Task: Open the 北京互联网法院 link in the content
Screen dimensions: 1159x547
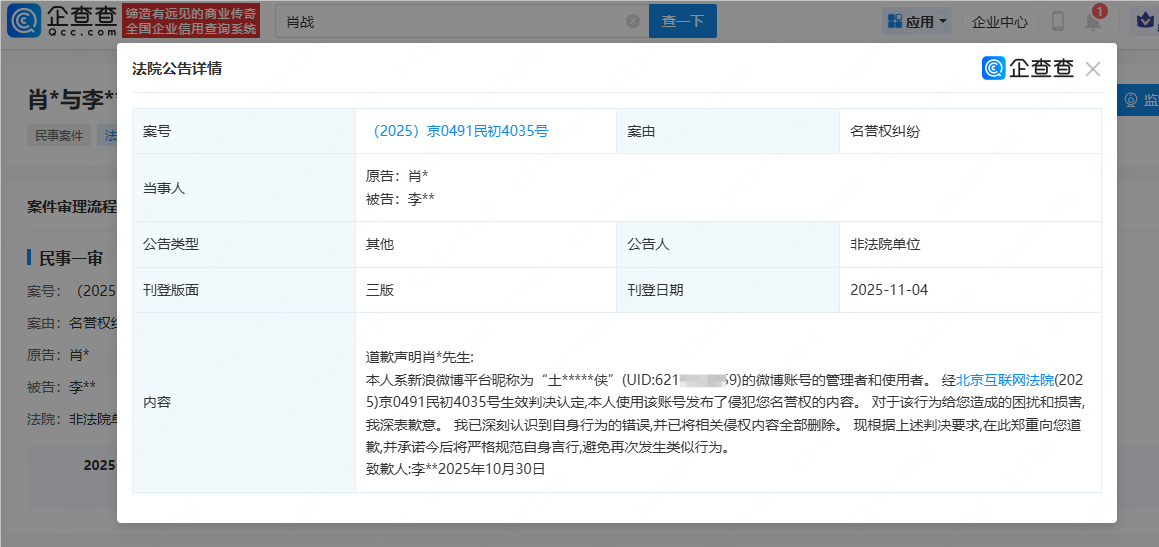Action: point(1005,380)
